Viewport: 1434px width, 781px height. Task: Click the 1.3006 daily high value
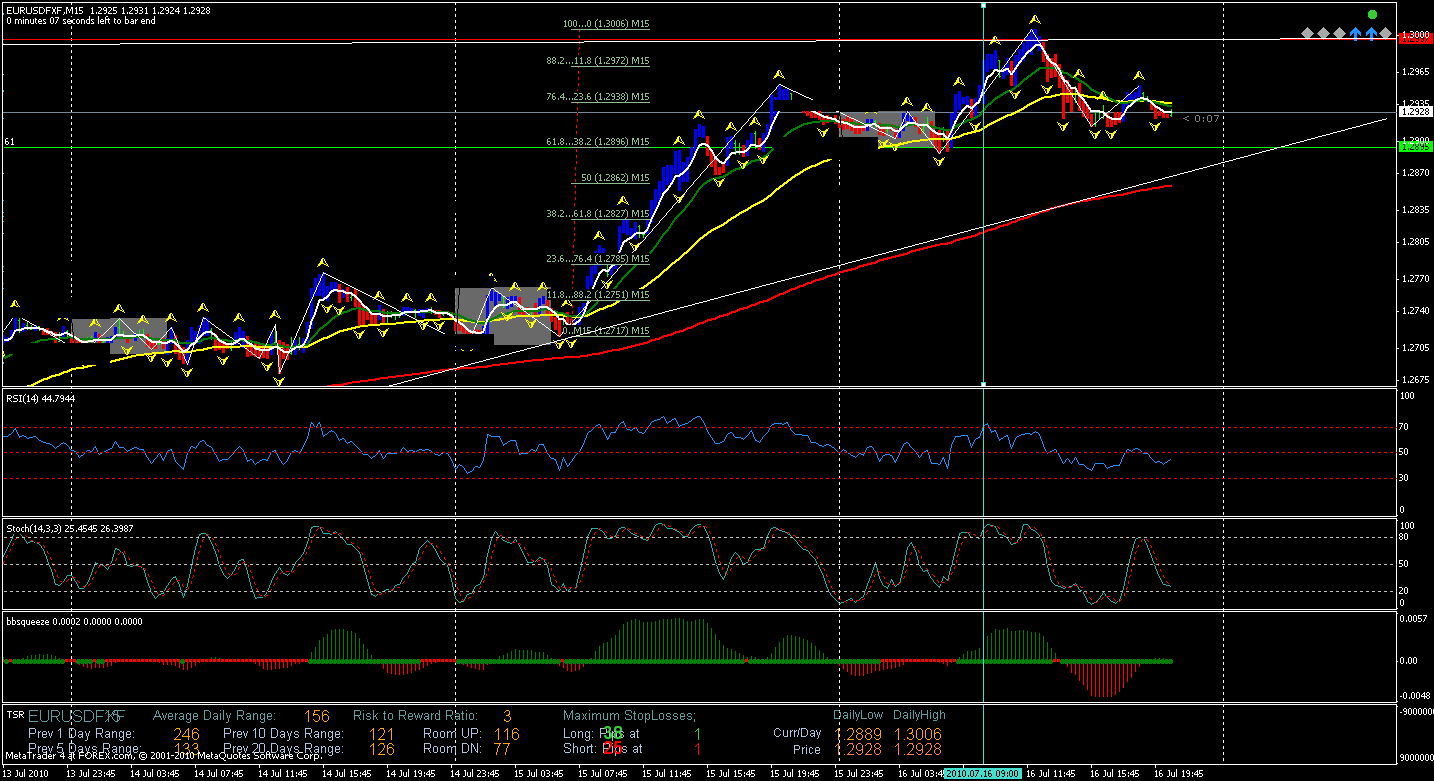(x=917, y=734)
